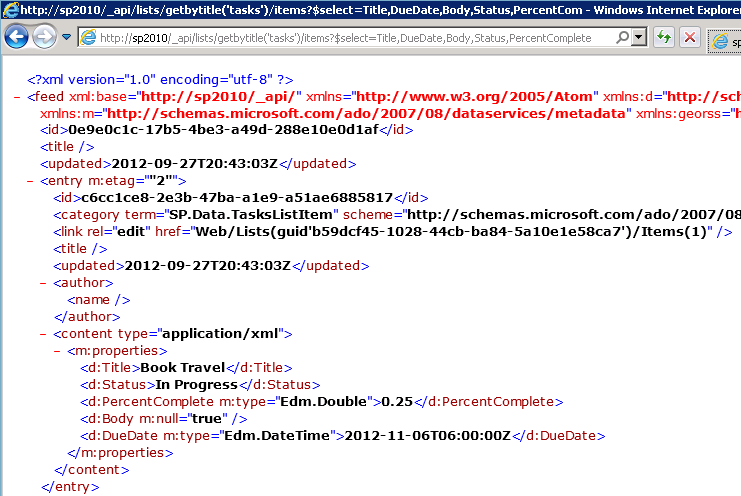Click xml:base http://sp2010/_api/ value
The height and width of the screenshot is (496, 741).
tap(218, 96)
